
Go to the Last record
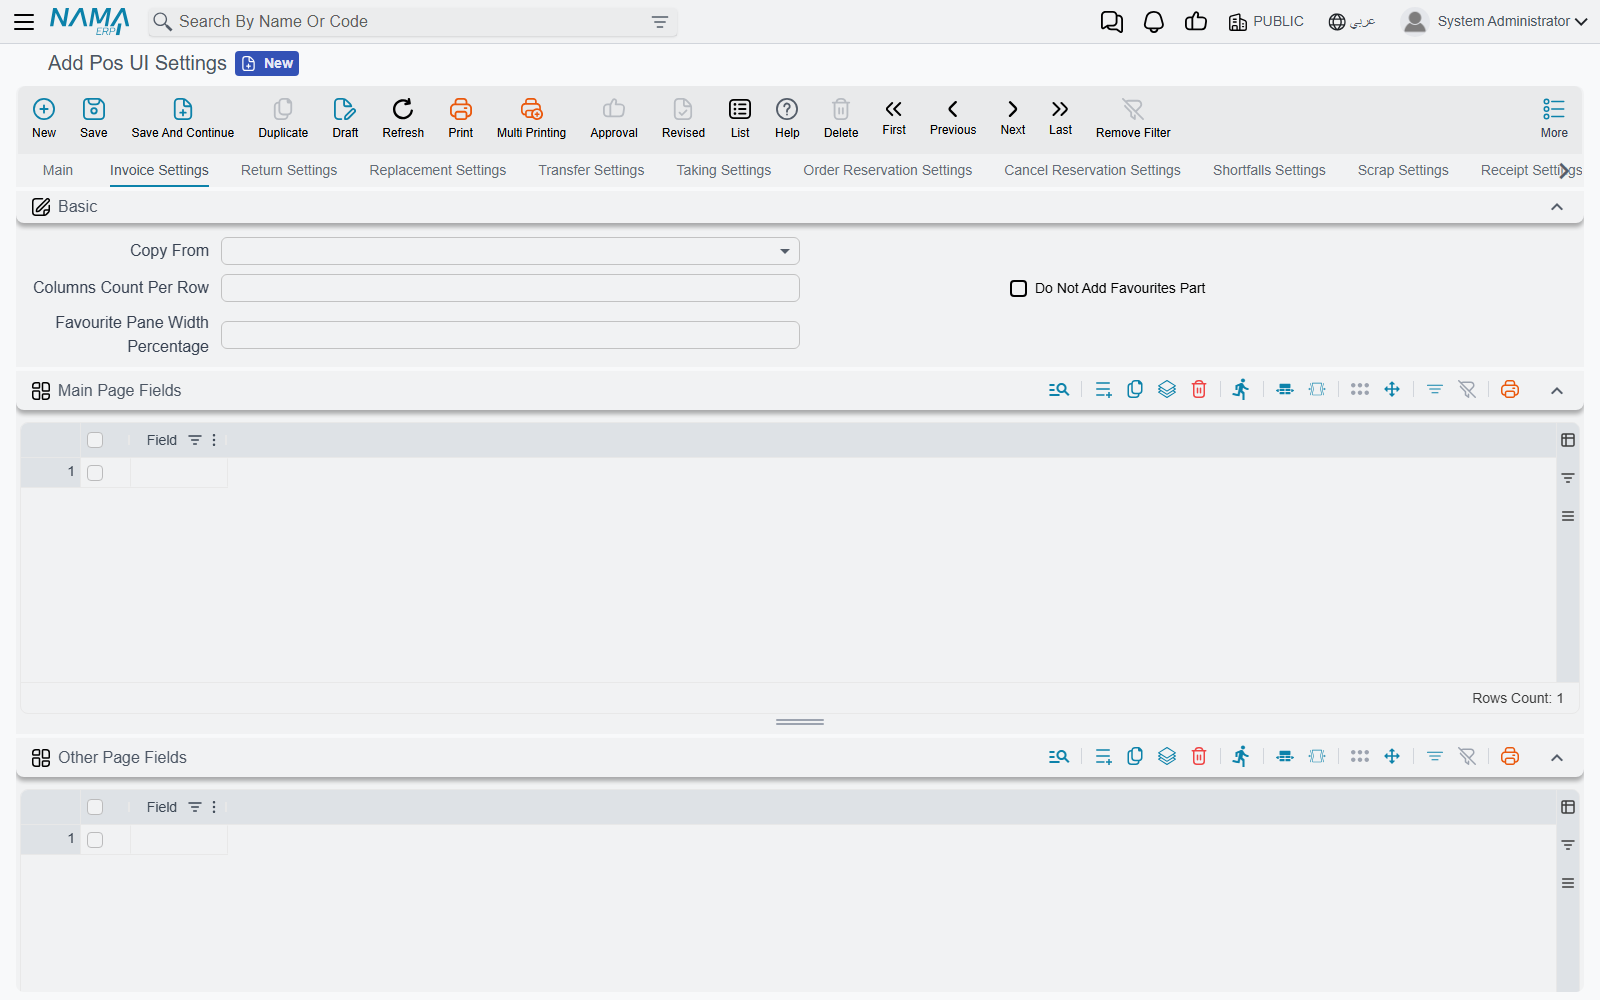point(1060,117)
